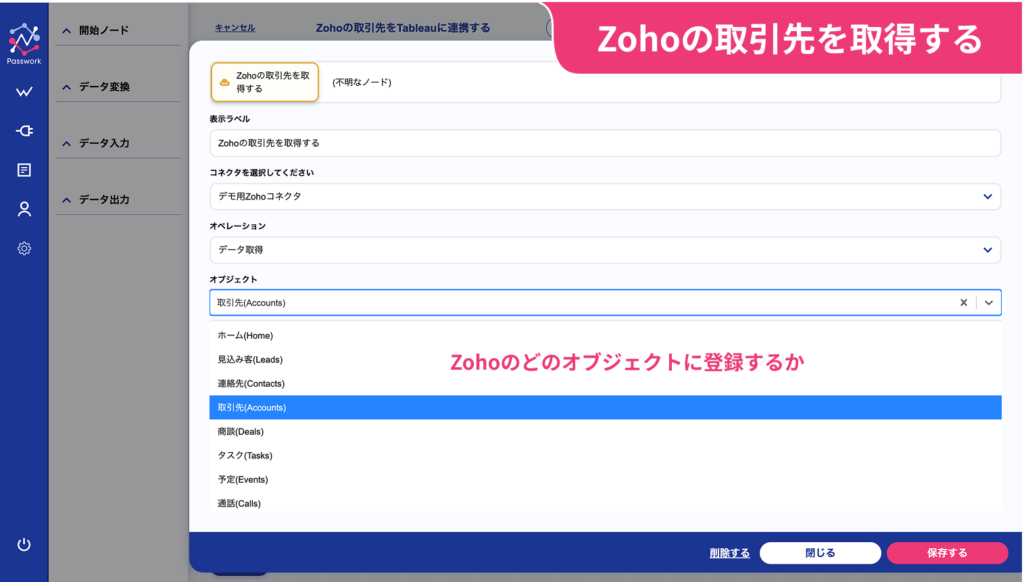Viewport: 1024px width, 582px height.
Task: Open the workflow icon in sidebar
Action: click(24, 92)
